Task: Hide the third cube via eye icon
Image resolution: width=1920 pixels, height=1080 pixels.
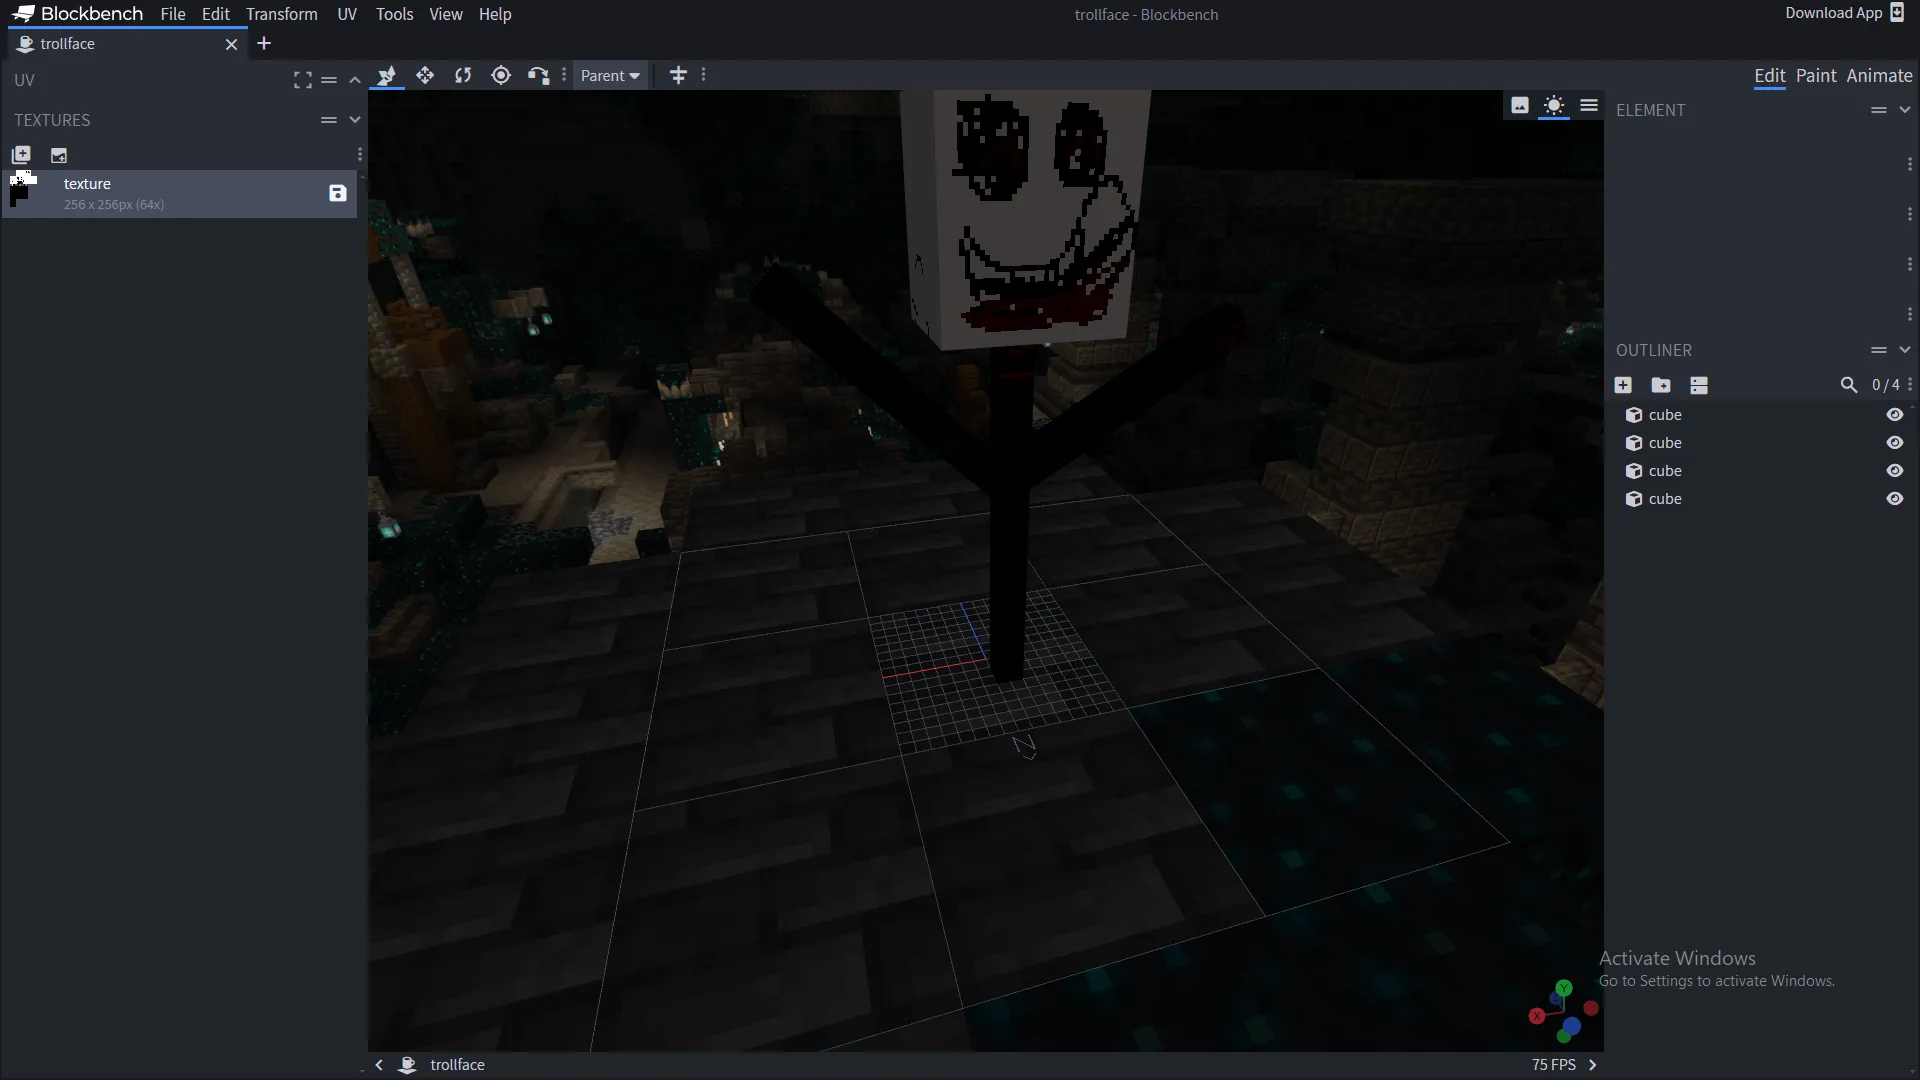Action: click(x=1895, y=471)
